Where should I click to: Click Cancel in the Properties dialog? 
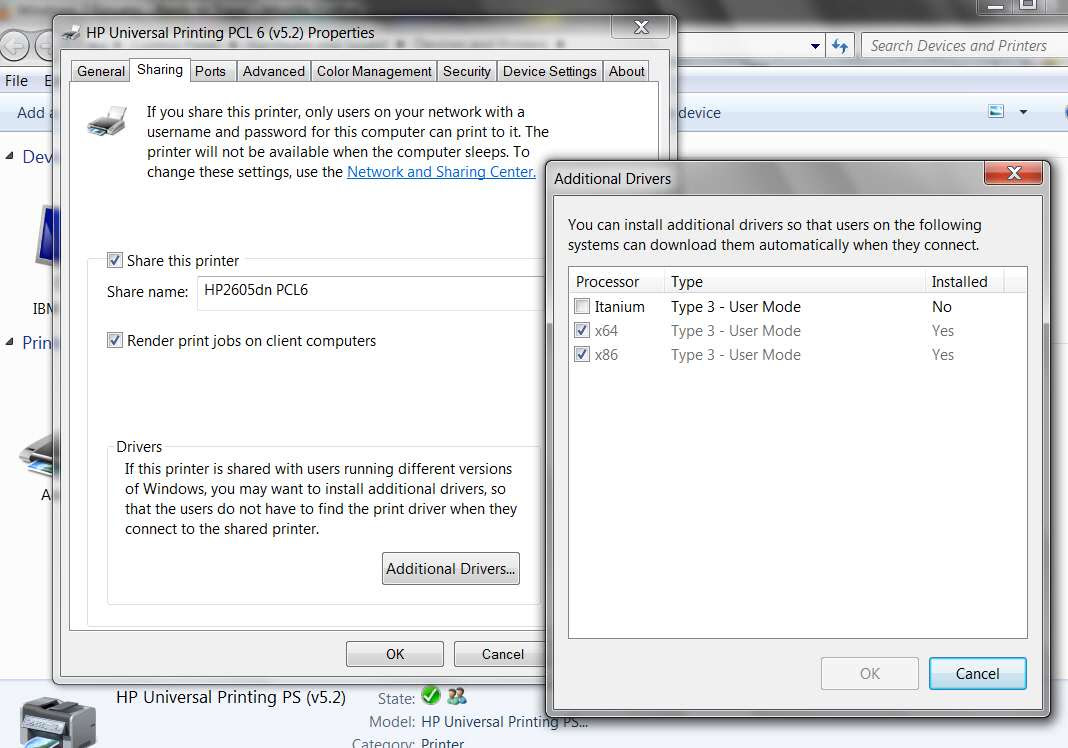502,654
